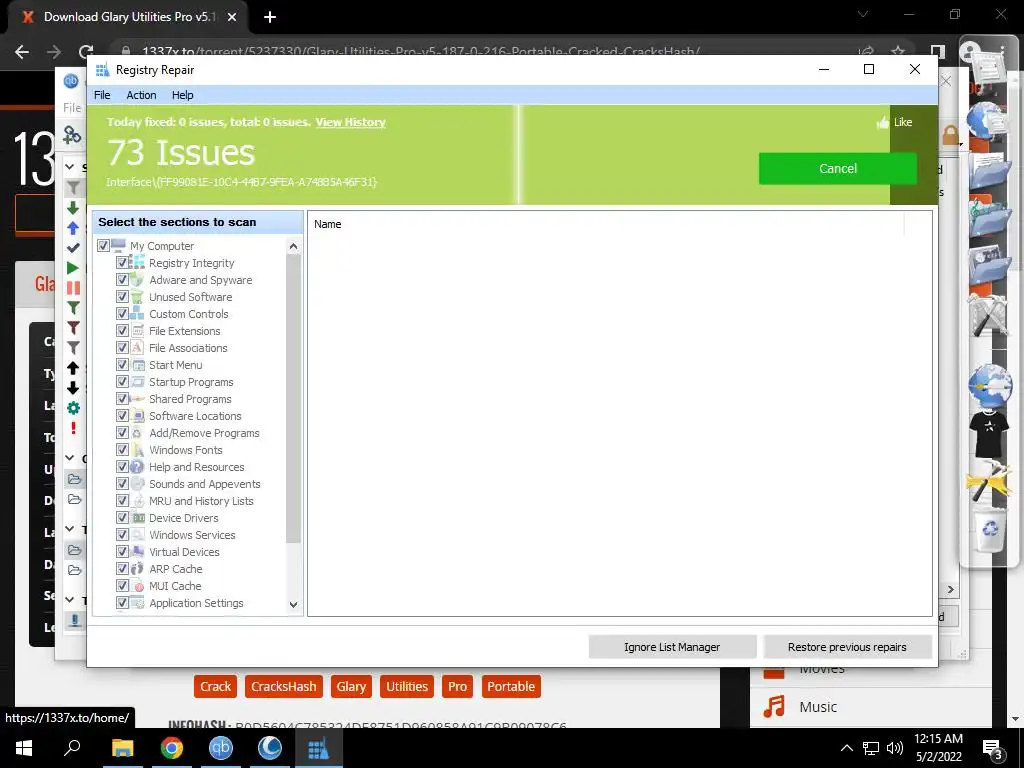1024x768 pixels.
Task: Click the File Associations letter A icon
Action: click(x=137, y=347)
